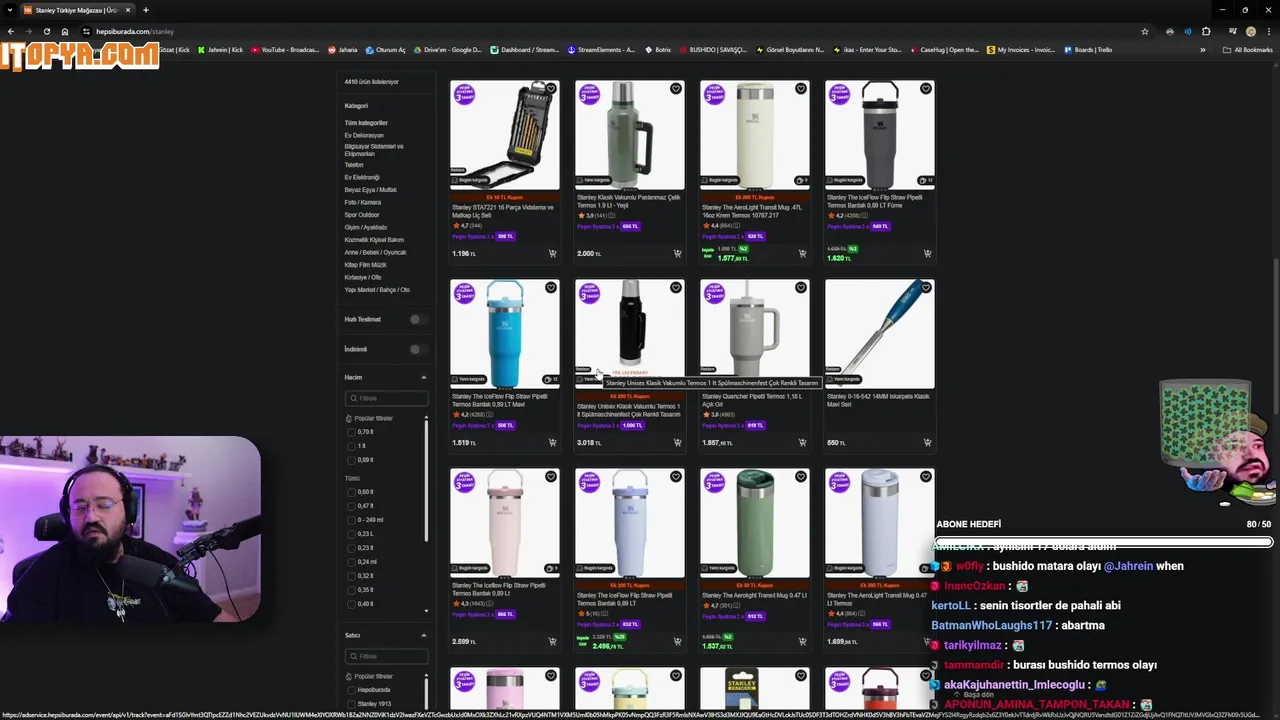Image resolution: width=1280 pixels, height=720 pixels.
Task: Open the lilac IceFlow Flip Straw tumbler image
Action: coord(630,523)
